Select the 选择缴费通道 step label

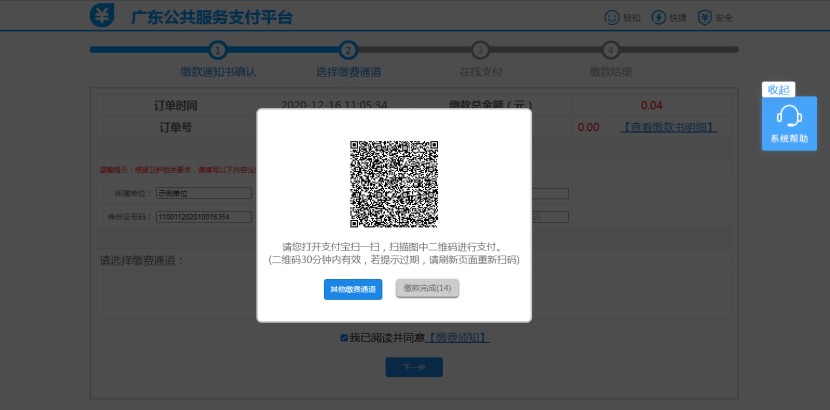(348, 72)
